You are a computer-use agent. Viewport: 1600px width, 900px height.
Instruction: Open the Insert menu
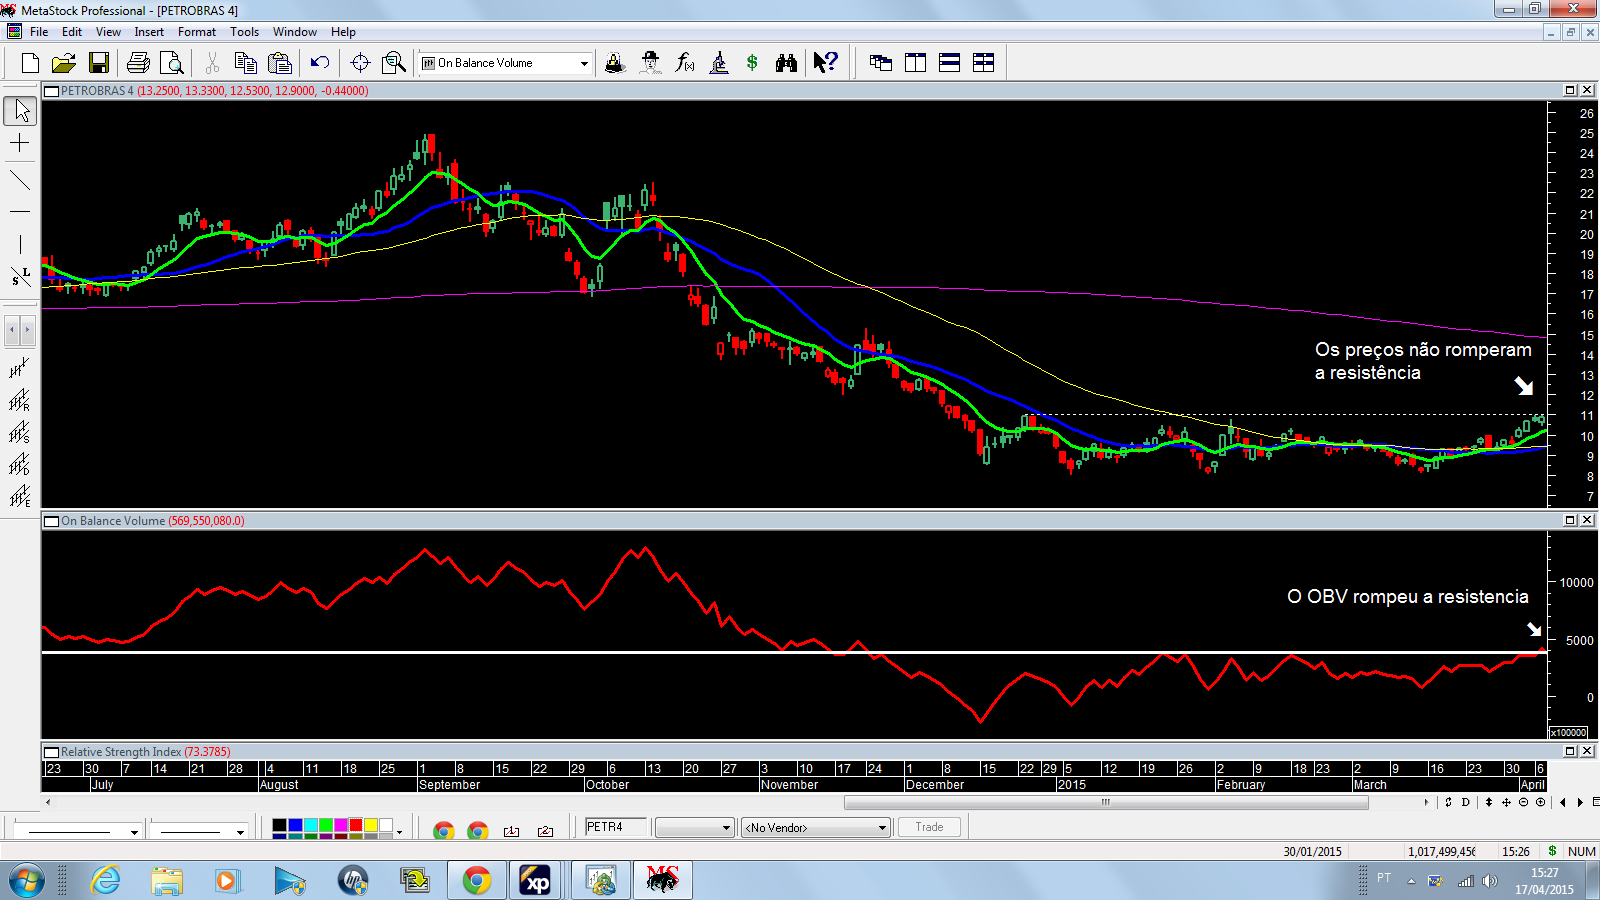tap(149, 32)
